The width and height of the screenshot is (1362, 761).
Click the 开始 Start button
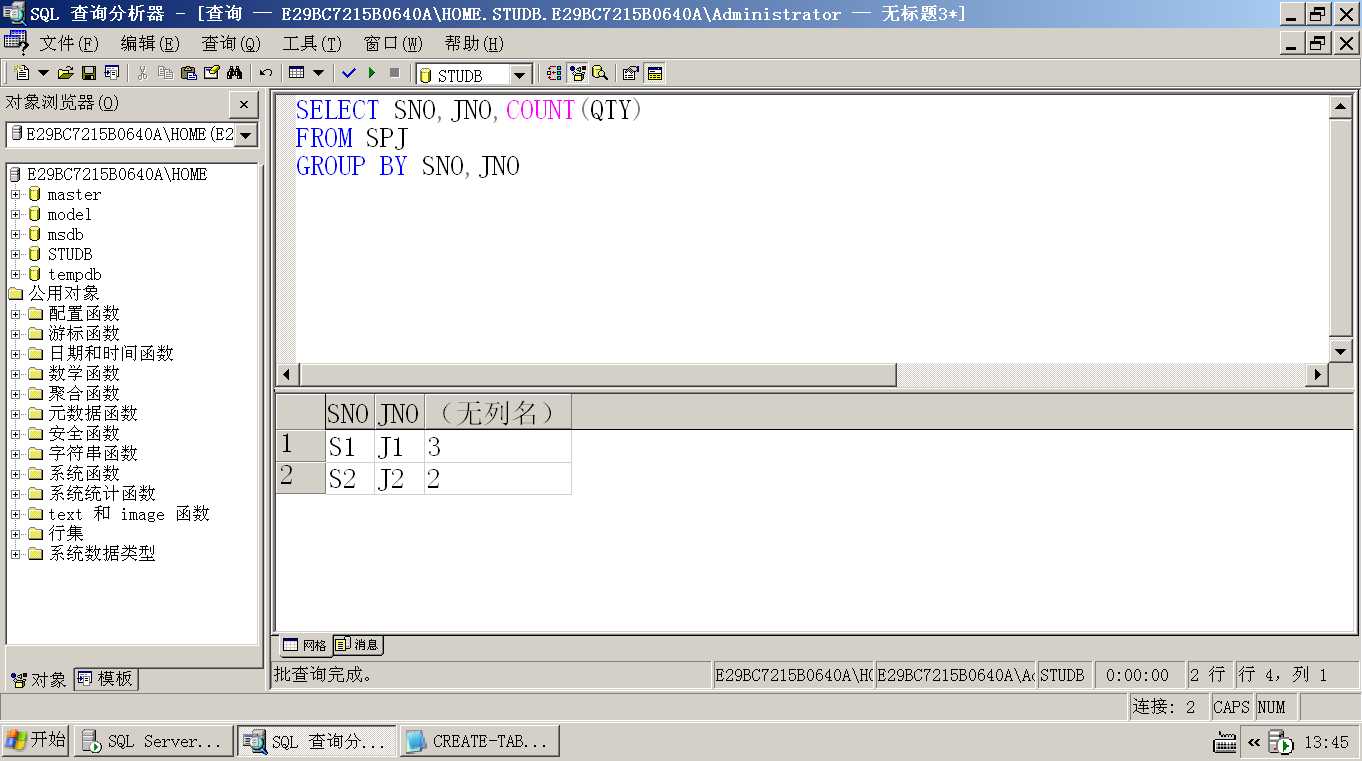click(x=35, y=740)
